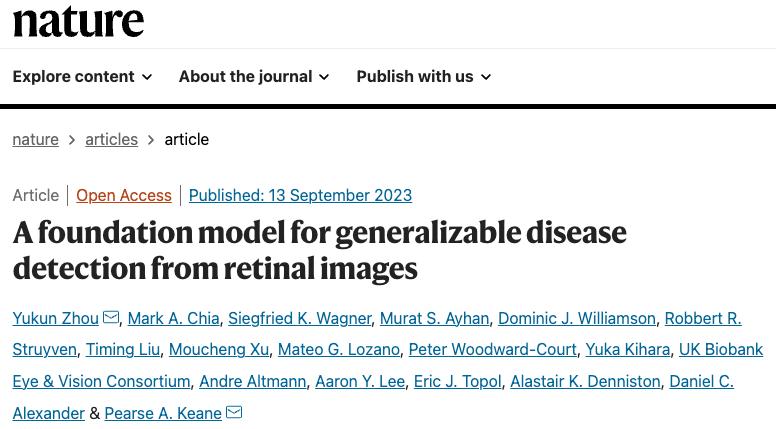Click the Nature logo

coord(78,20)
